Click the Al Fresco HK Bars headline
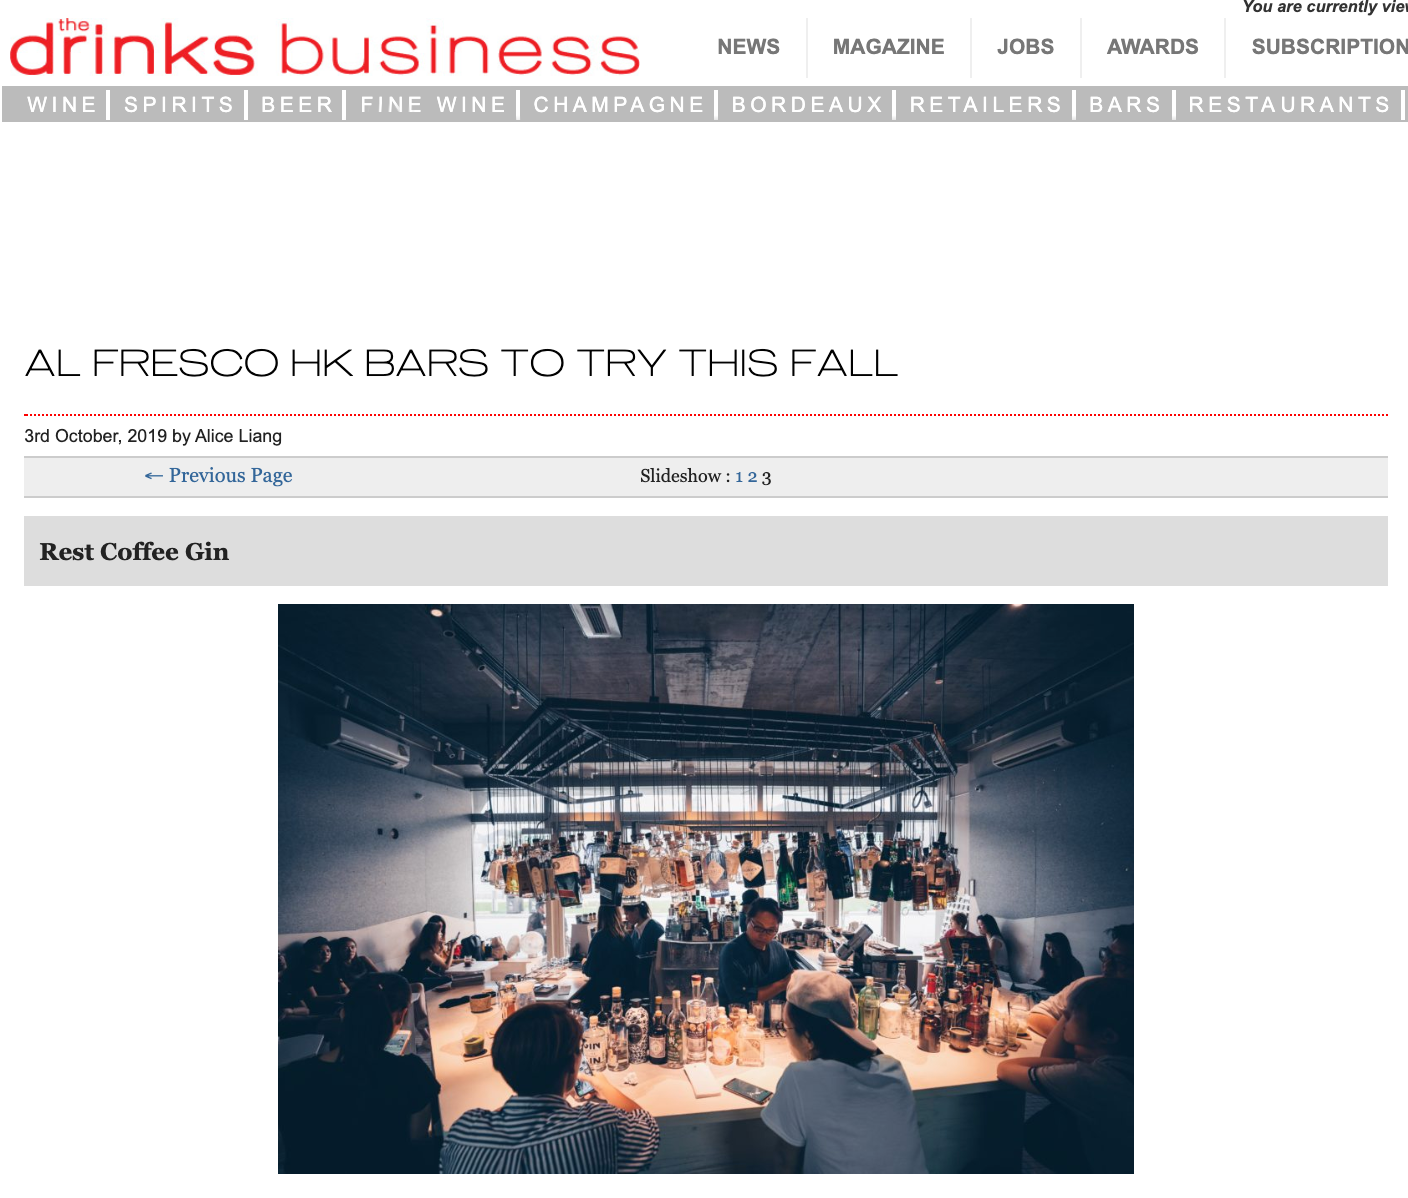Screen dimensions: 1408x1198 click(x=461, y=363)
